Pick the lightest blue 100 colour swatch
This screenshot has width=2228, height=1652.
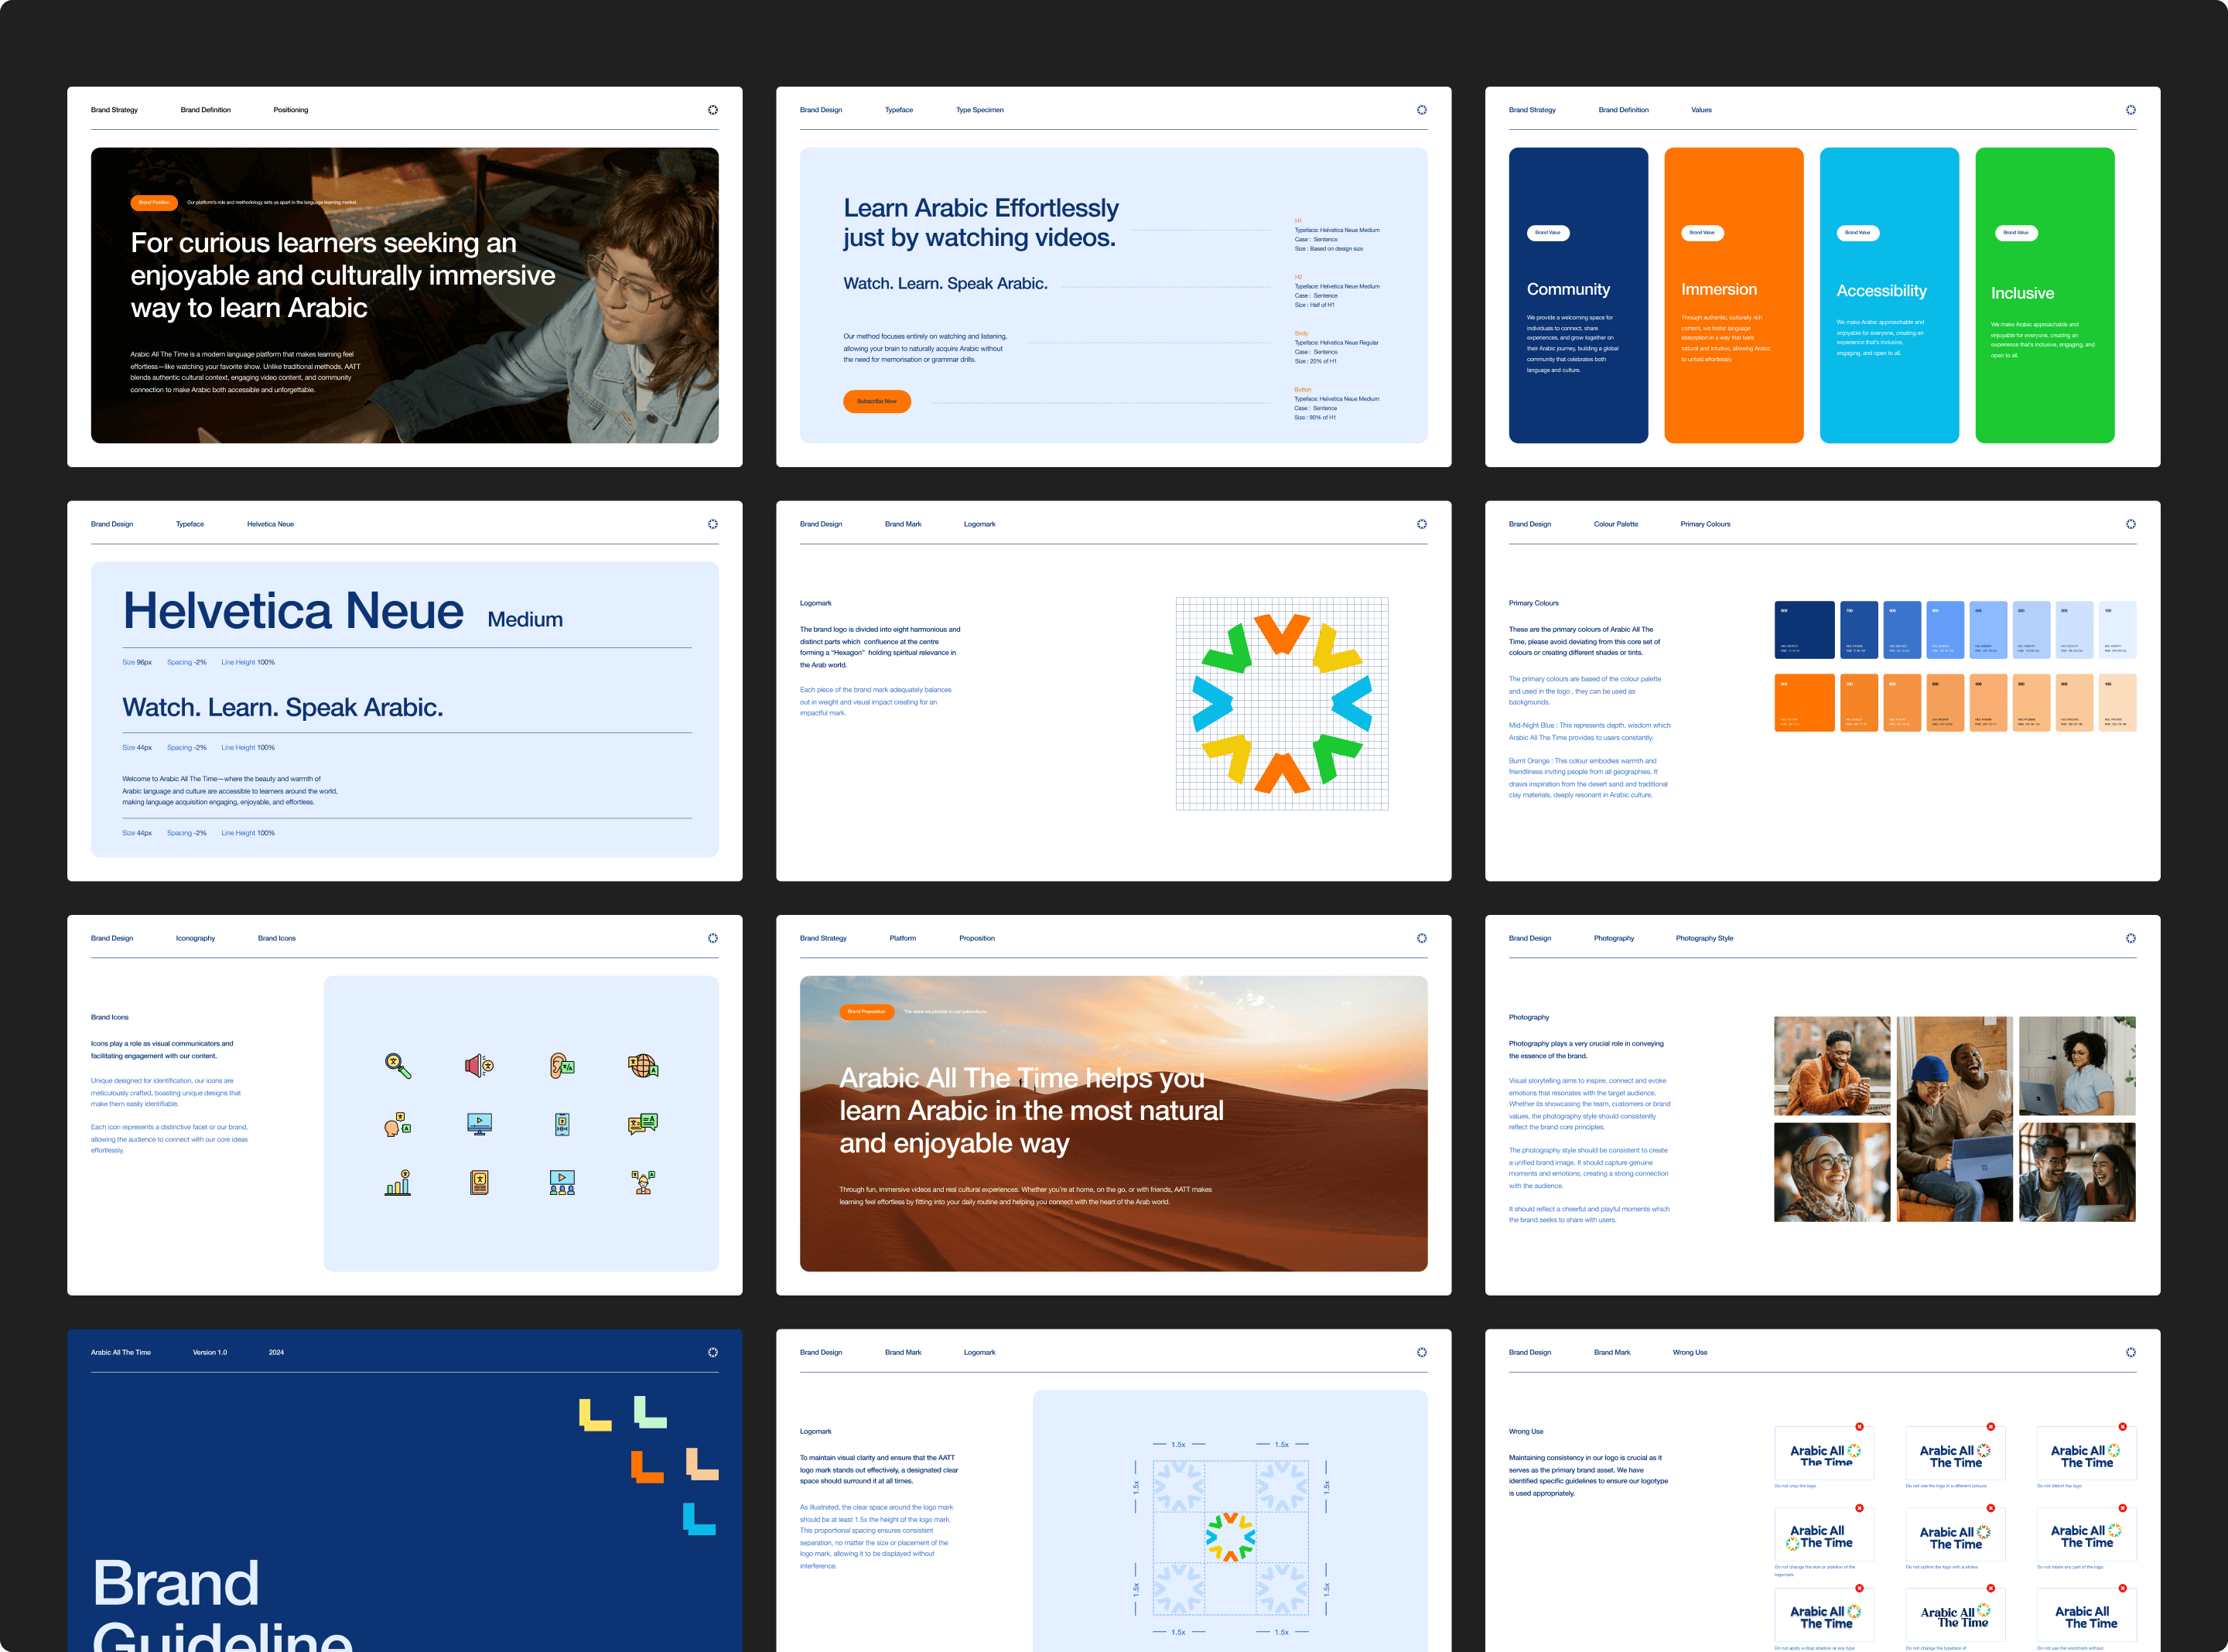2117,630
